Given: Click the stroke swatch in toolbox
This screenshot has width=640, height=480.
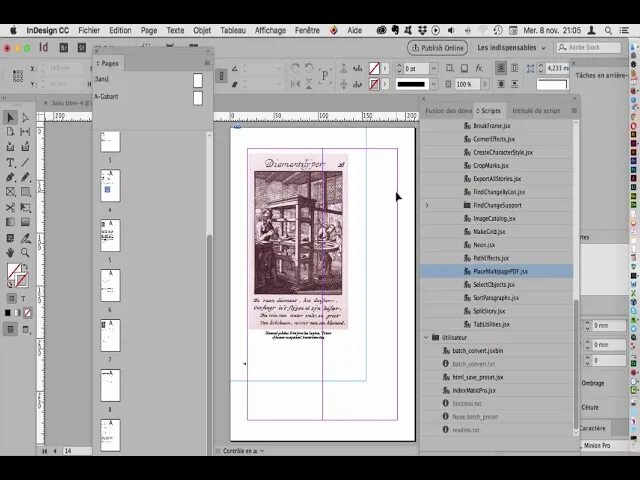Looking at the screenshot, I should point(21,280).
